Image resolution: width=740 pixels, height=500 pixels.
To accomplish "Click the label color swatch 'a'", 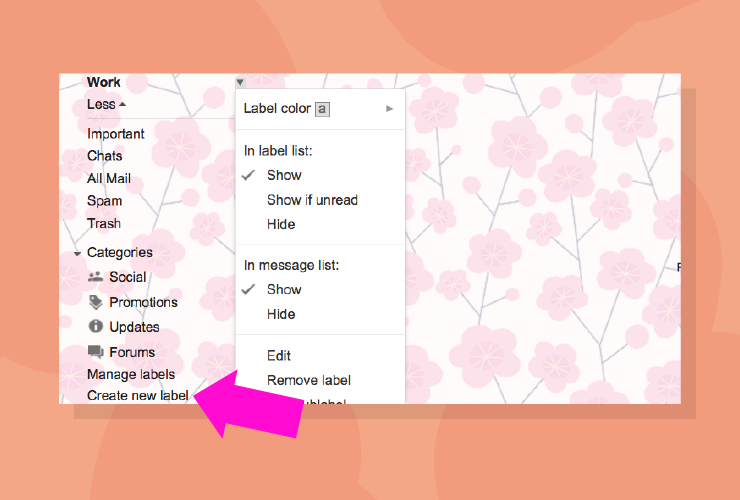I will tap(322, 109).
